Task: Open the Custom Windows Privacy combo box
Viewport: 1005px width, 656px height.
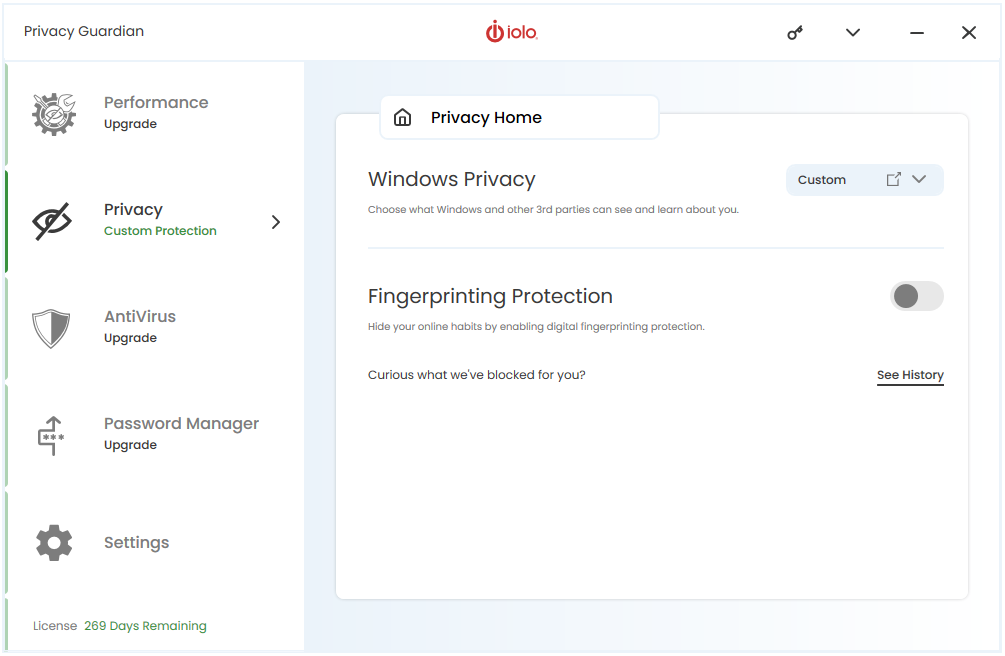Action: [x=865, y=180]
